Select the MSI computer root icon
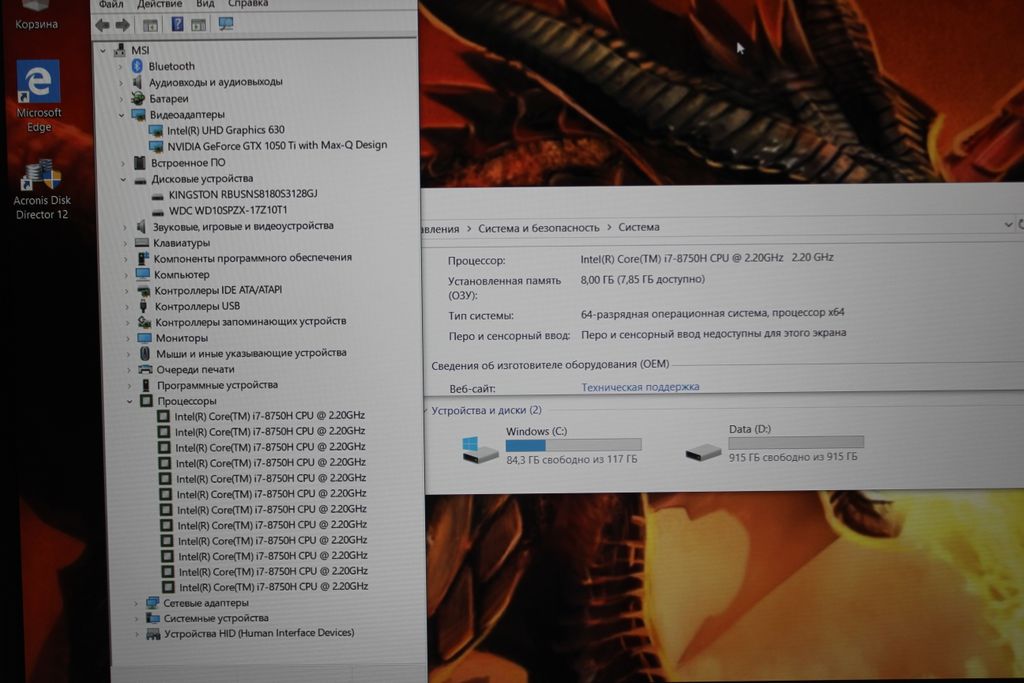The height and width of the screenshot is (683, 1024). tap(120, 50)
